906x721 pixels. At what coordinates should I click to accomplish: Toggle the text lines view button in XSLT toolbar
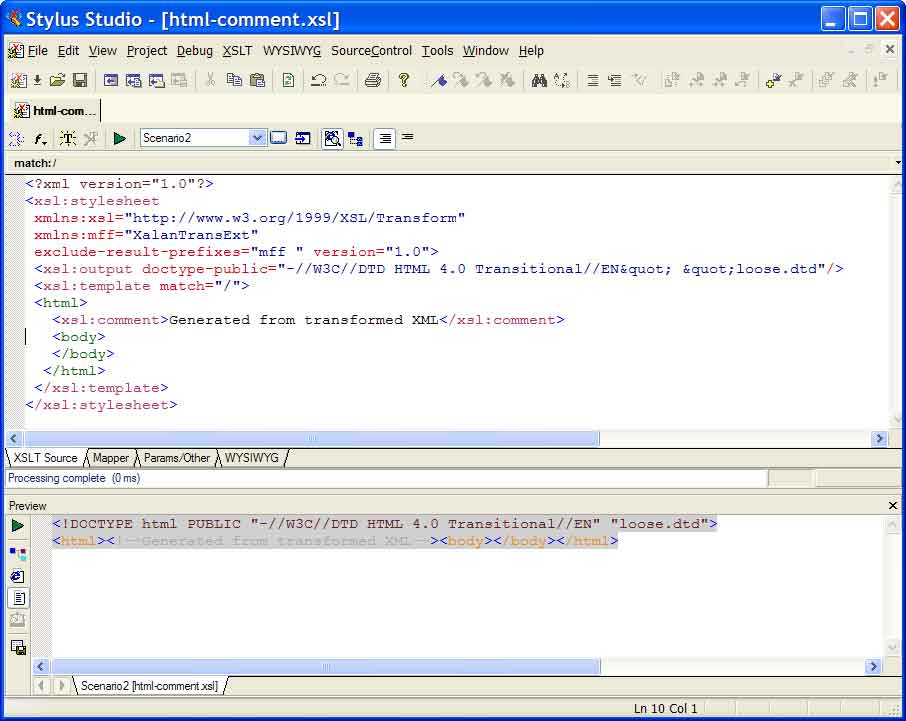pyautogui.click(x=385, y=138)
